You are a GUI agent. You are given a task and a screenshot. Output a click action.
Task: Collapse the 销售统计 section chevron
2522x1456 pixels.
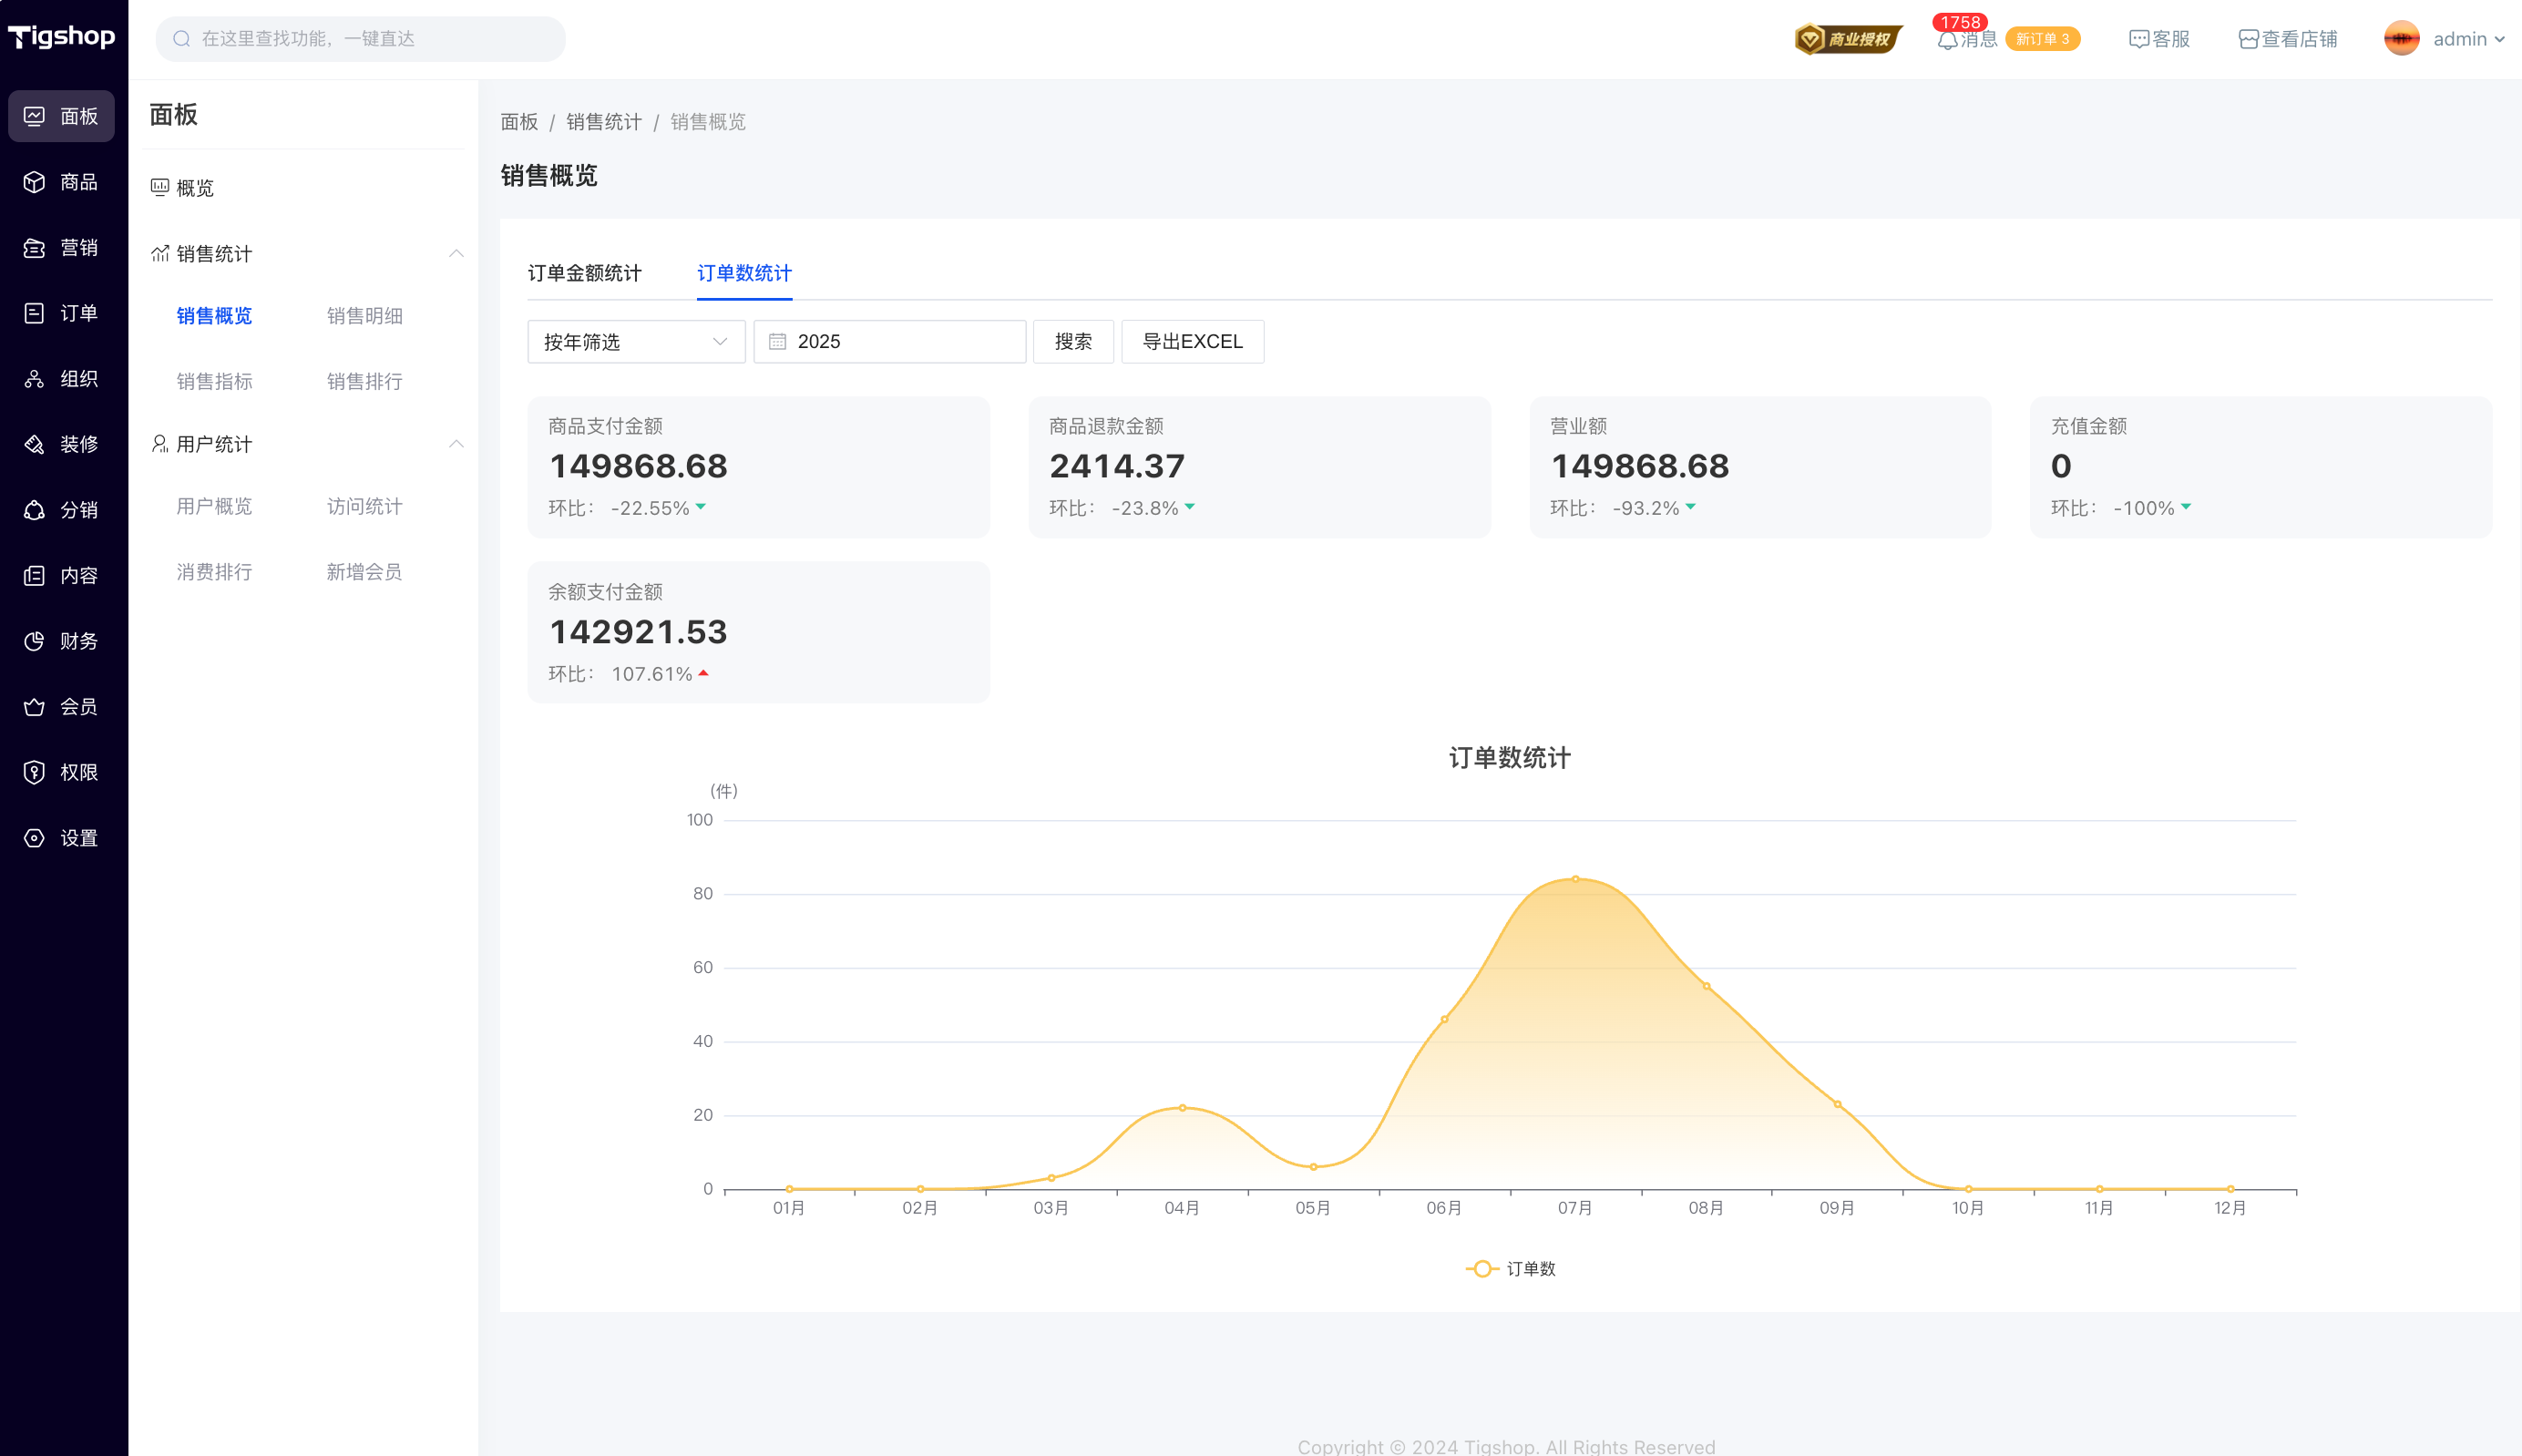(x=456, y=253)
